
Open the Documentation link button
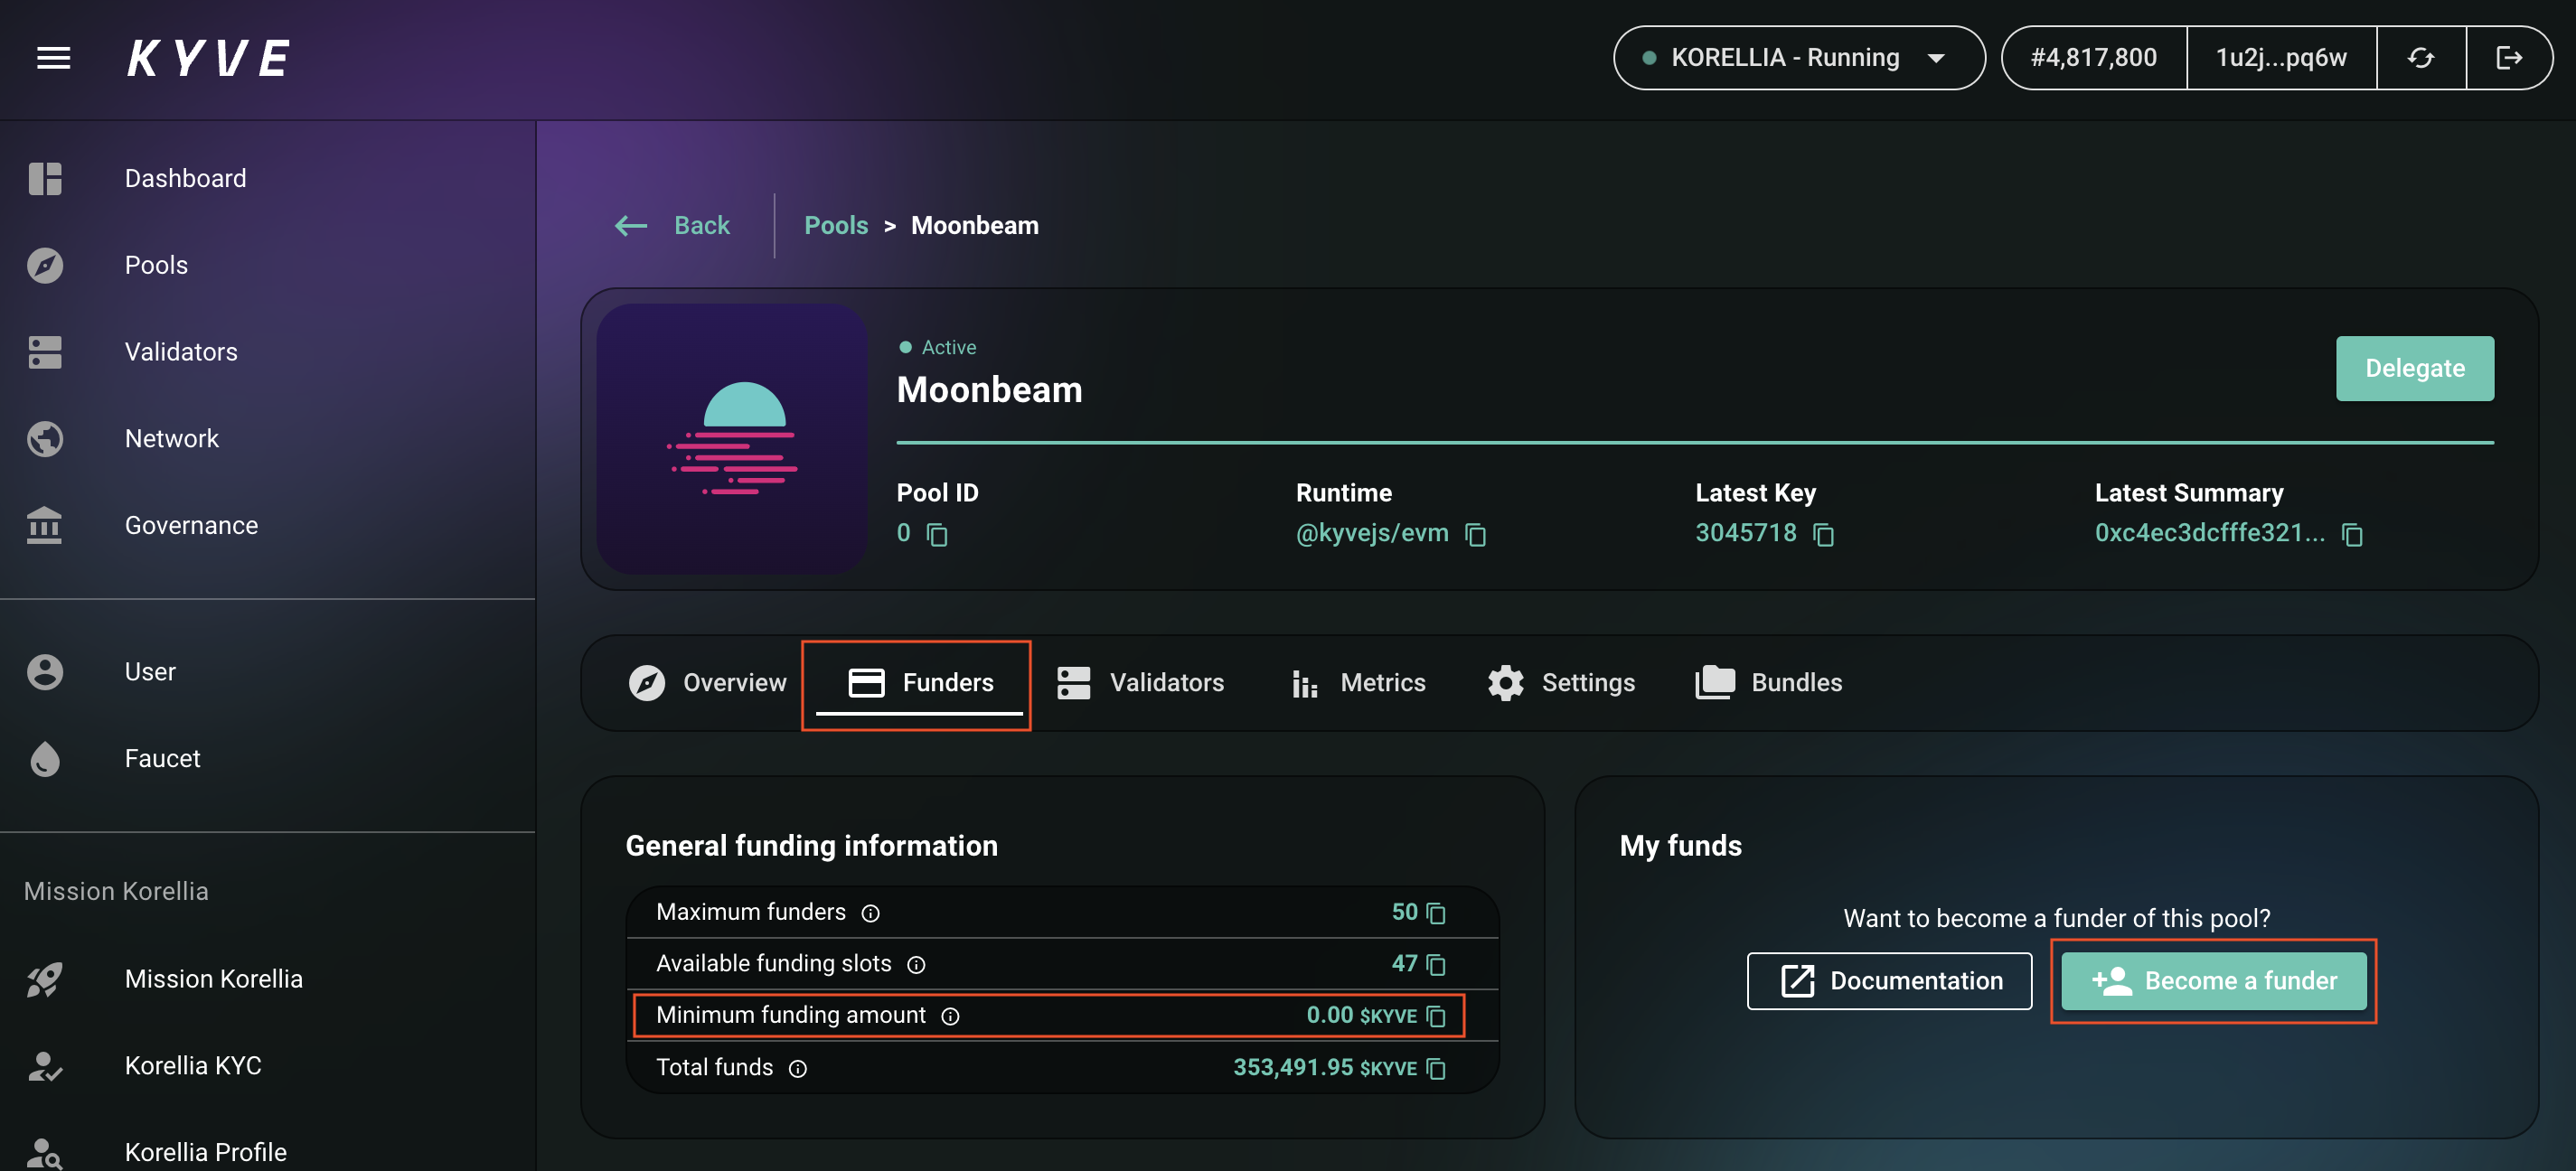pyautogui.click(x=1888, y=980)
